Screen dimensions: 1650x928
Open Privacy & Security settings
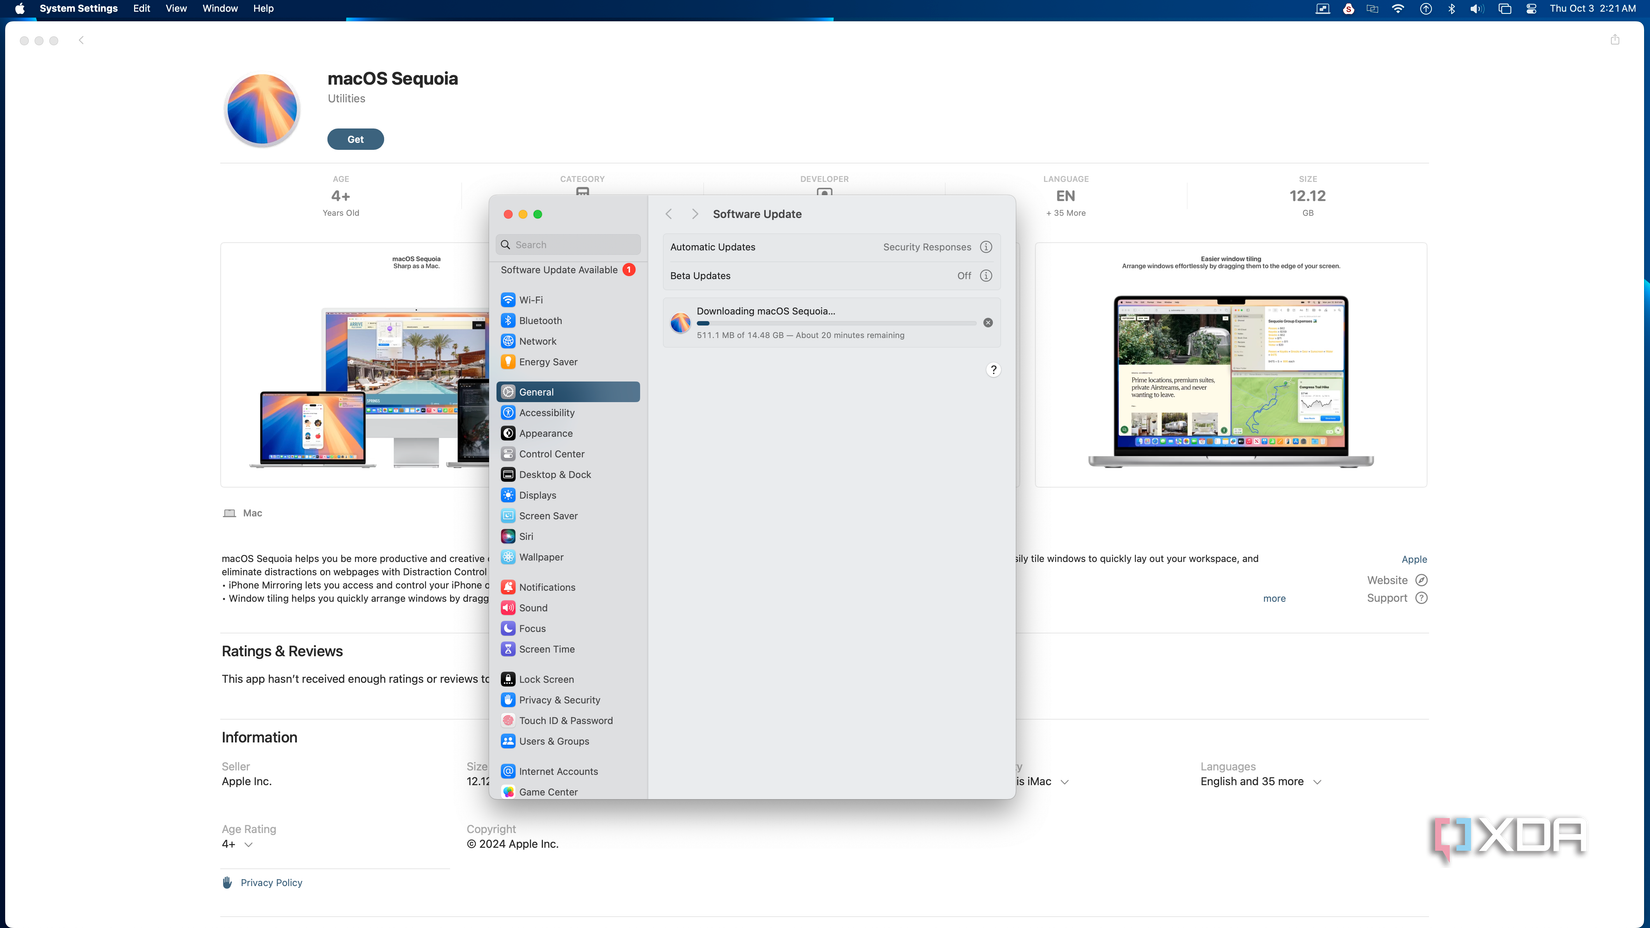click(x=568, y=700)
